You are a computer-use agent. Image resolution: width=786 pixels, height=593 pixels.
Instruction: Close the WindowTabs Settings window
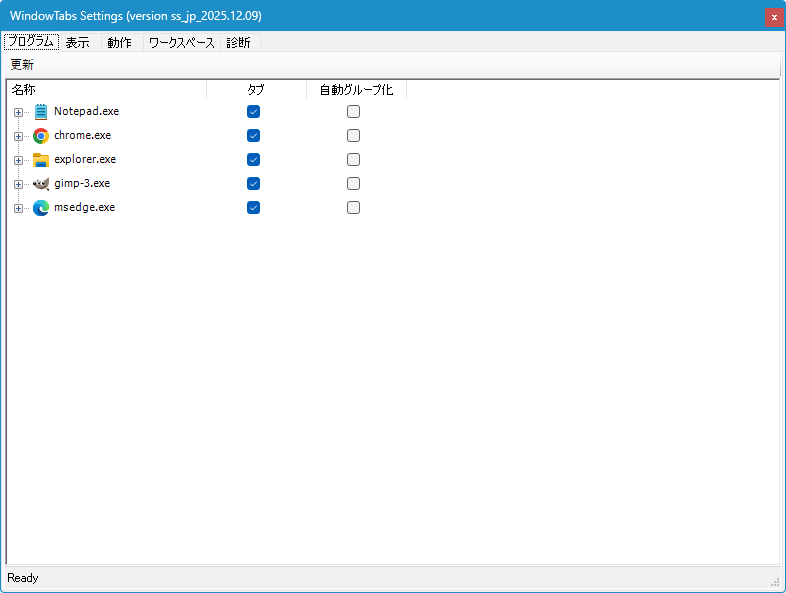pyautogui.click(x=773, y=17)
